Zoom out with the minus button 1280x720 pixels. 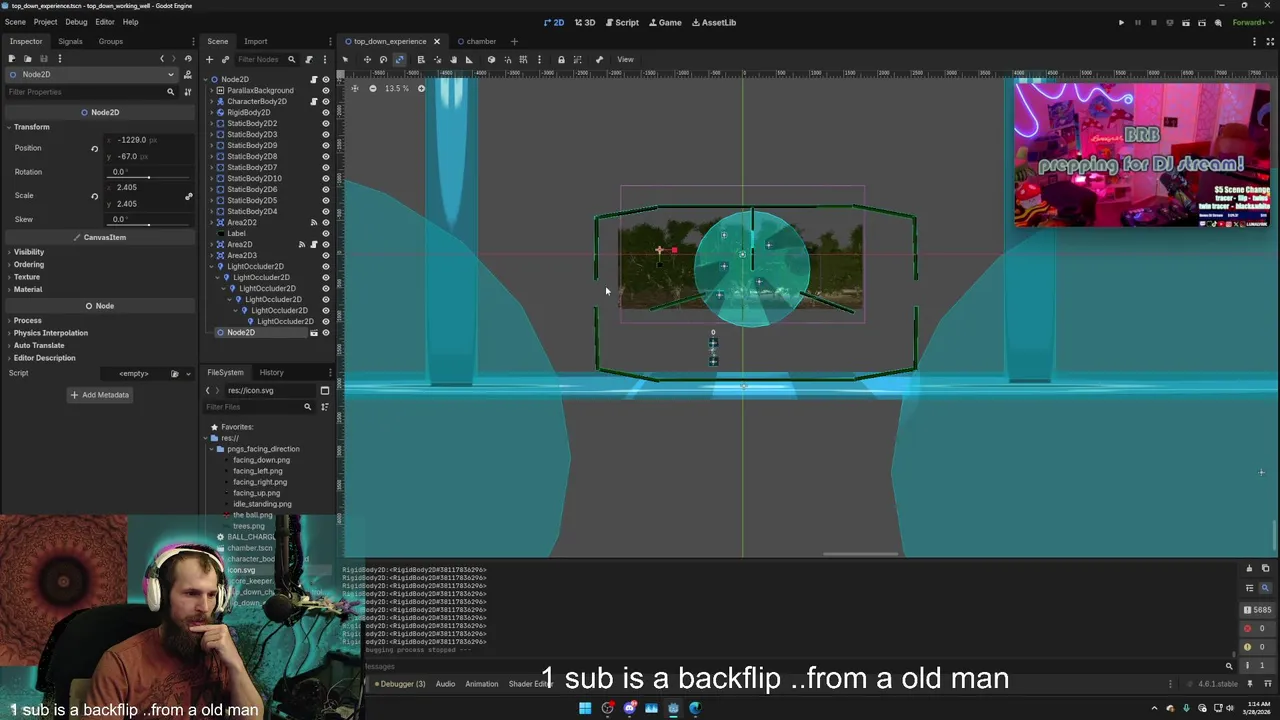point(373,88)
